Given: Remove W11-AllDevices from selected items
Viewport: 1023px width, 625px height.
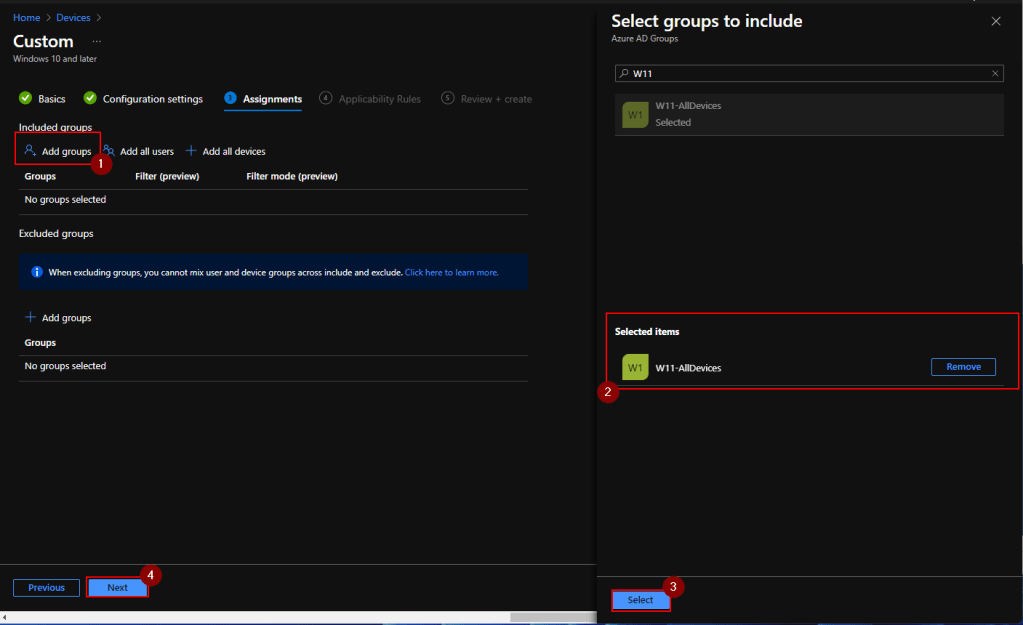Looking at the screenshot, I should pyautogui.click(x=963, y=367).
